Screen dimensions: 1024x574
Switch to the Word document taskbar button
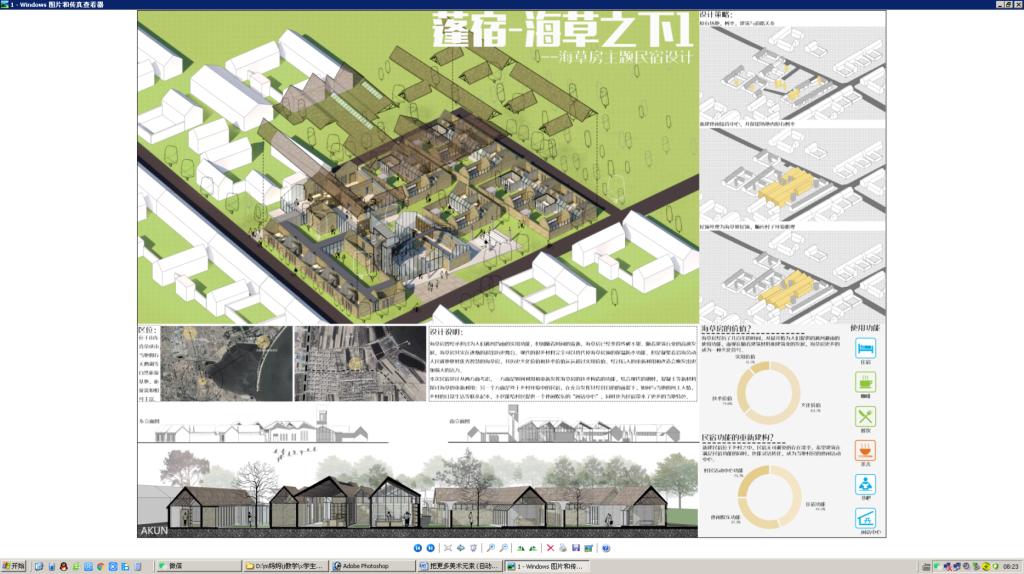coord(457,566)
